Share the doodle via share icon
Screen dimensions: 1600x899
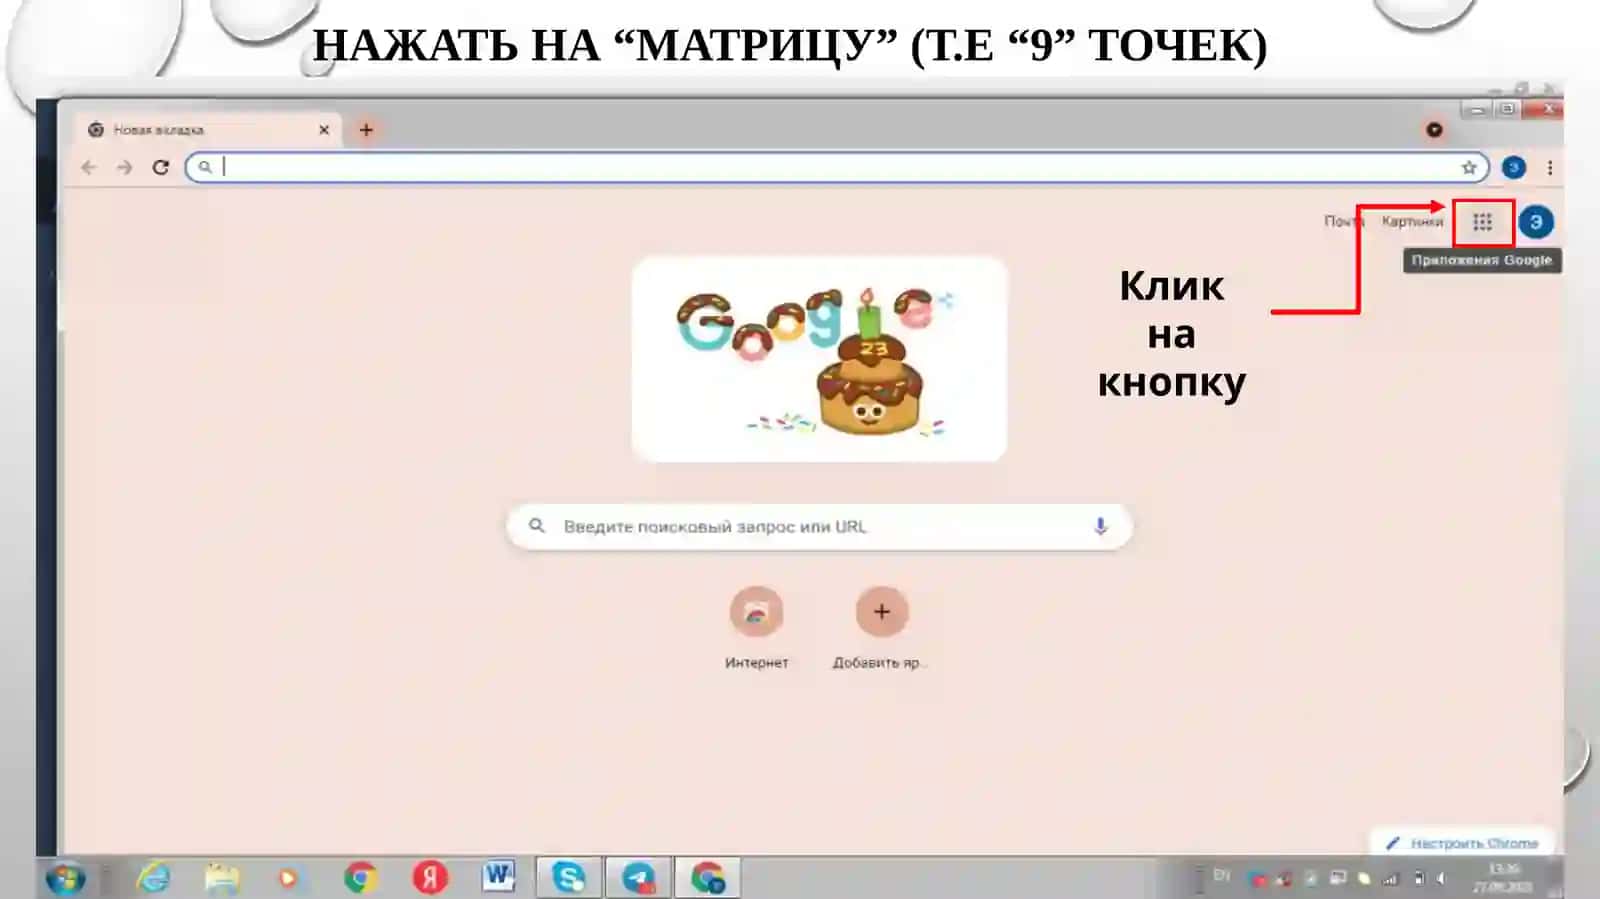coord(946,299)
